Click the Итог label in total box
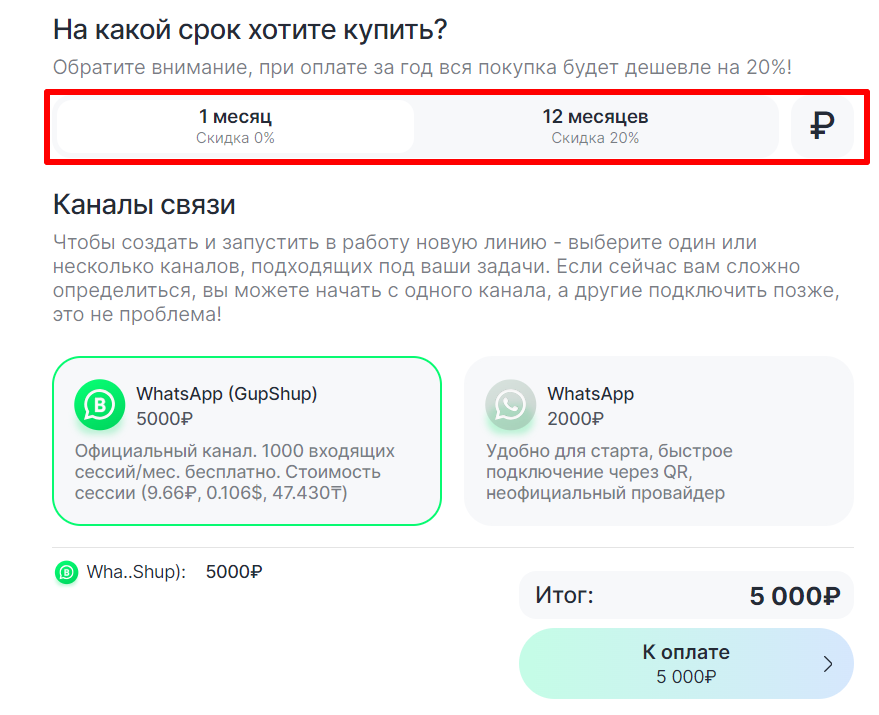879x715 pixels. [564, 596]
